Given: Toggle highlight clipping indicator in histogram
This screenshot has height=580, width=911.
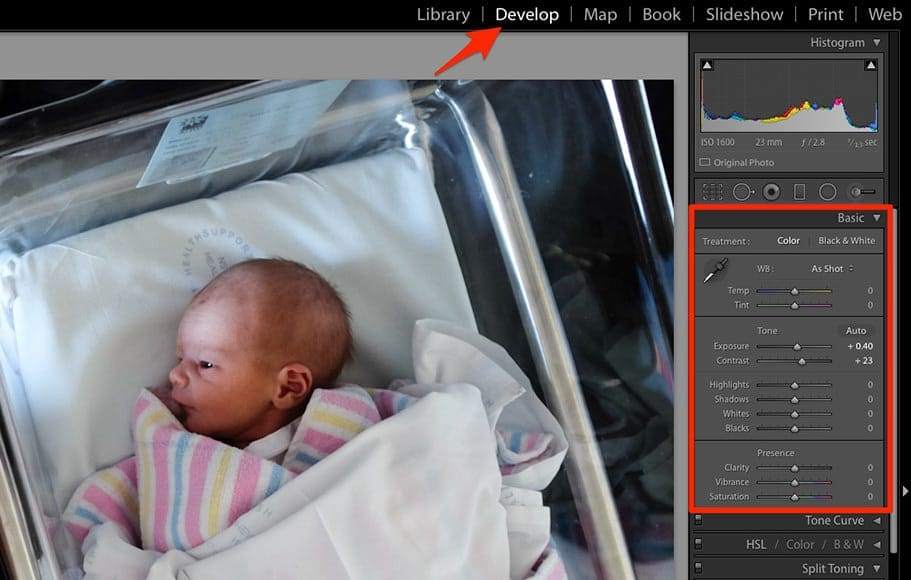Looking at the screenshot, I should pos(870,65).
